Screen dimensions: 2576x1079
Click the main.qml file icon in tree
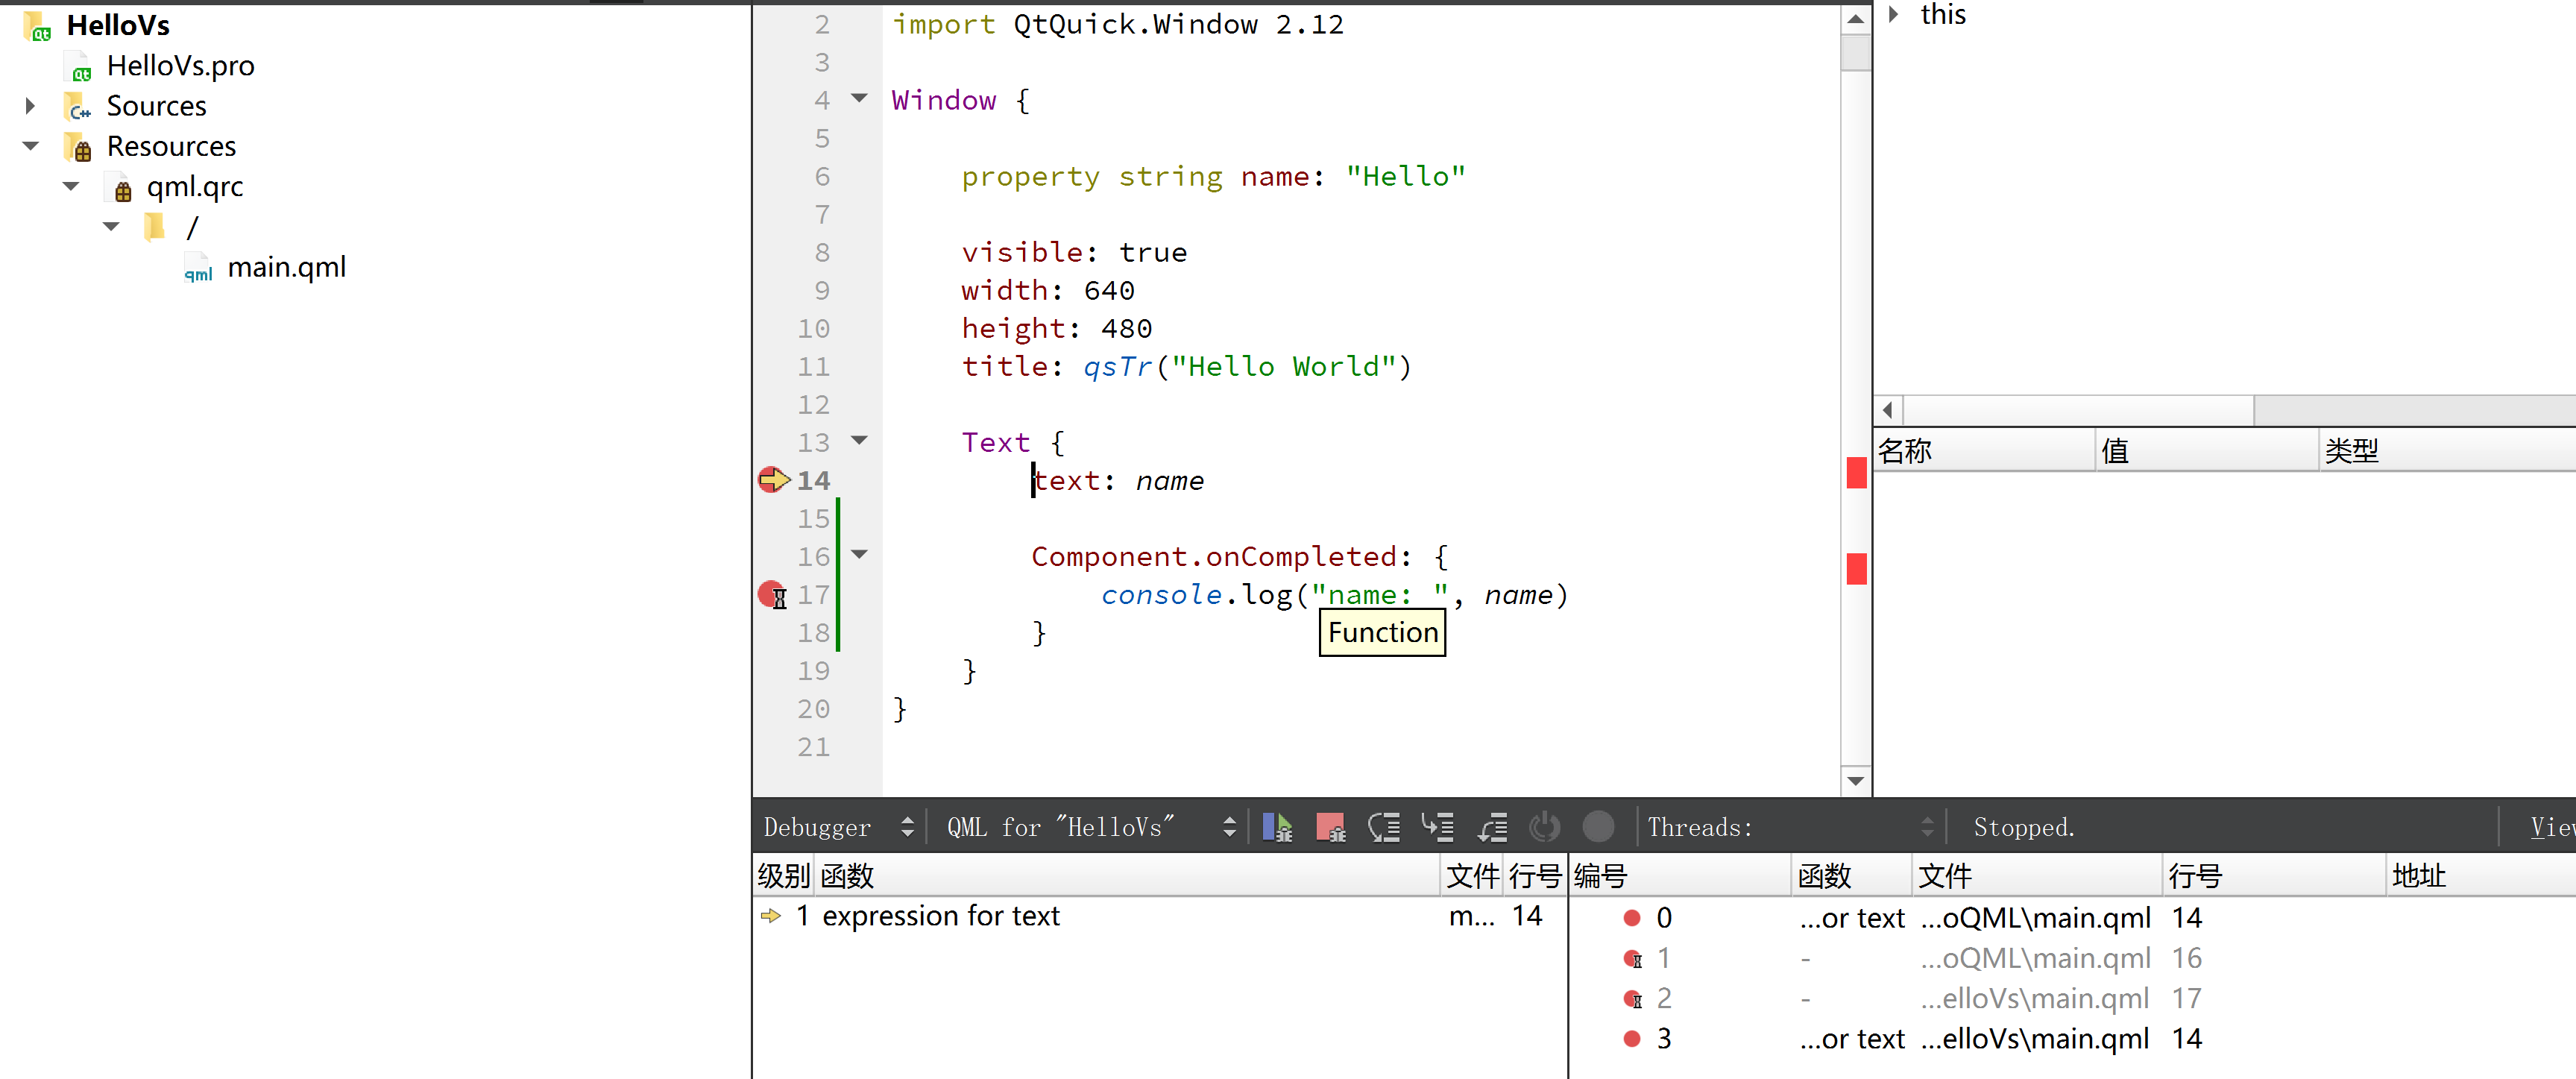[x=198, y=268]
